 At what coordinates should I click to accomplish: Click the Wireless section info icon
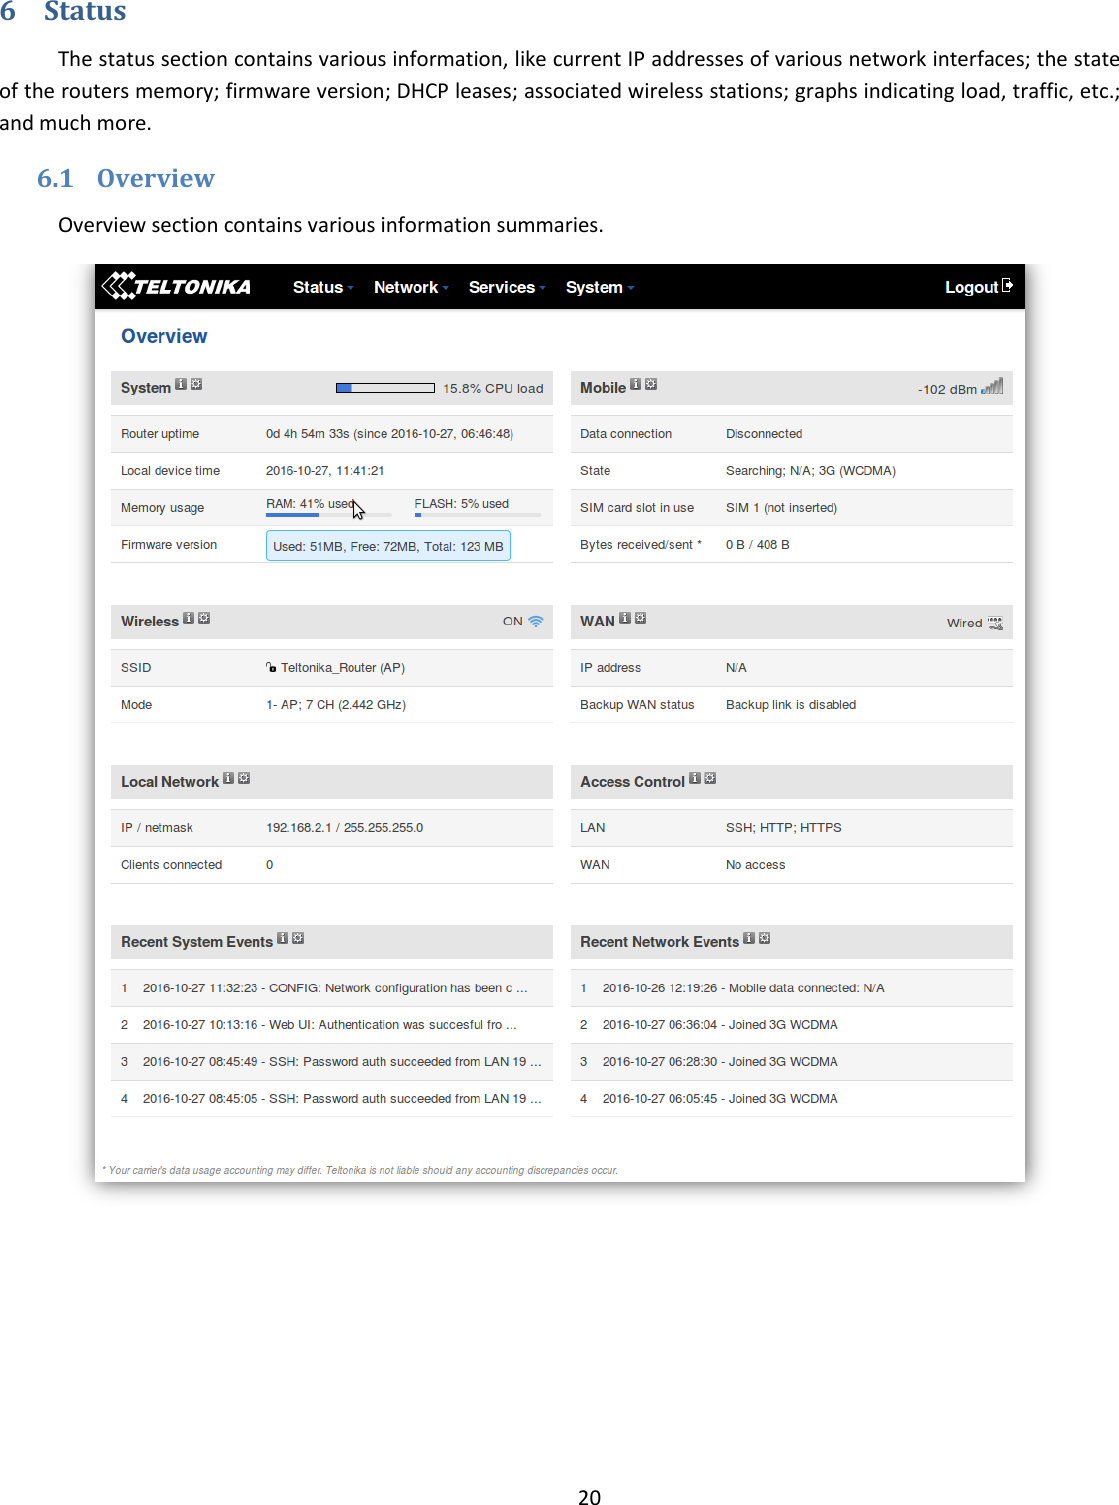pos(188,620)
